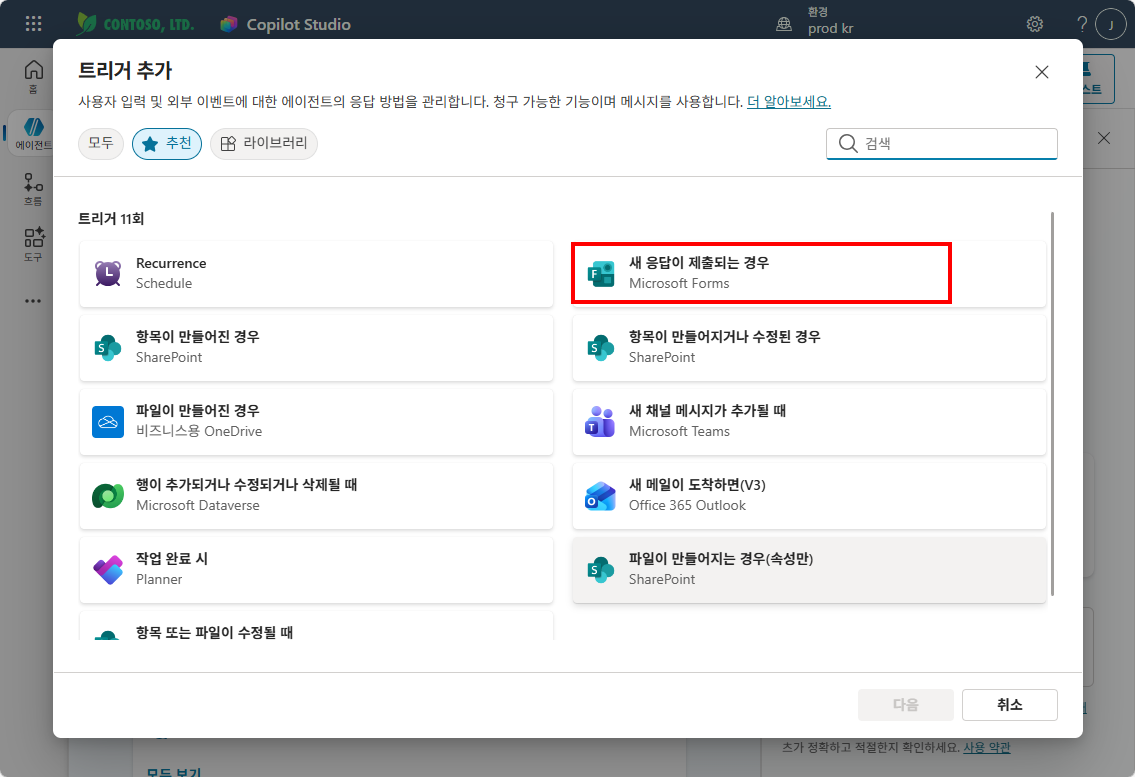The width and height of the screenshot is (1135, 777).
Task: Open the user account avatar J
Action: [x=1110, y=24]
